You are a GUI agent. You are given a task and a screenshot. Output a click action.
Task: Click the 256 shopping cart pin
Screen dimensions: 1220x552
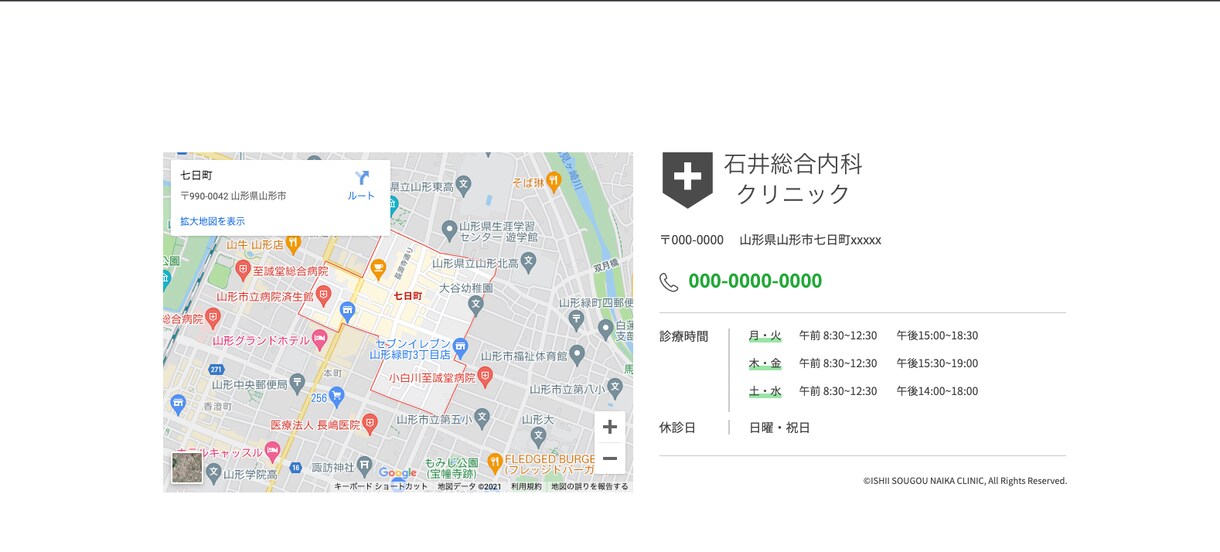(337, 396)
